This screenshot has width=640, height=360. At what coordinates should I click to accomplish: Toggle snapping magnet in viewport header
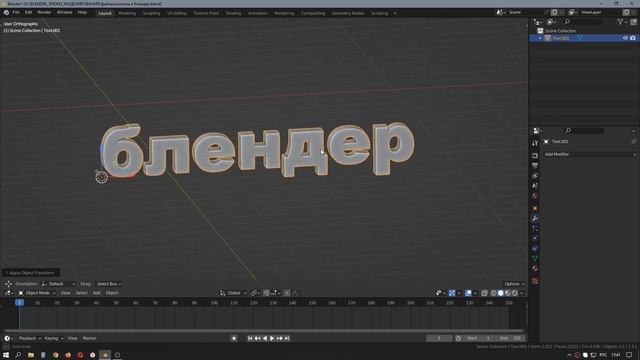(x=266, y=293)
